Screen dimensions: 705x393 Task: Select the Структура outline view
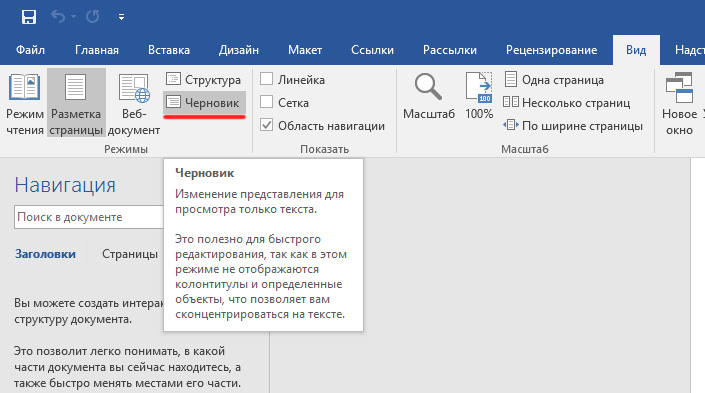tap(204, 80)
